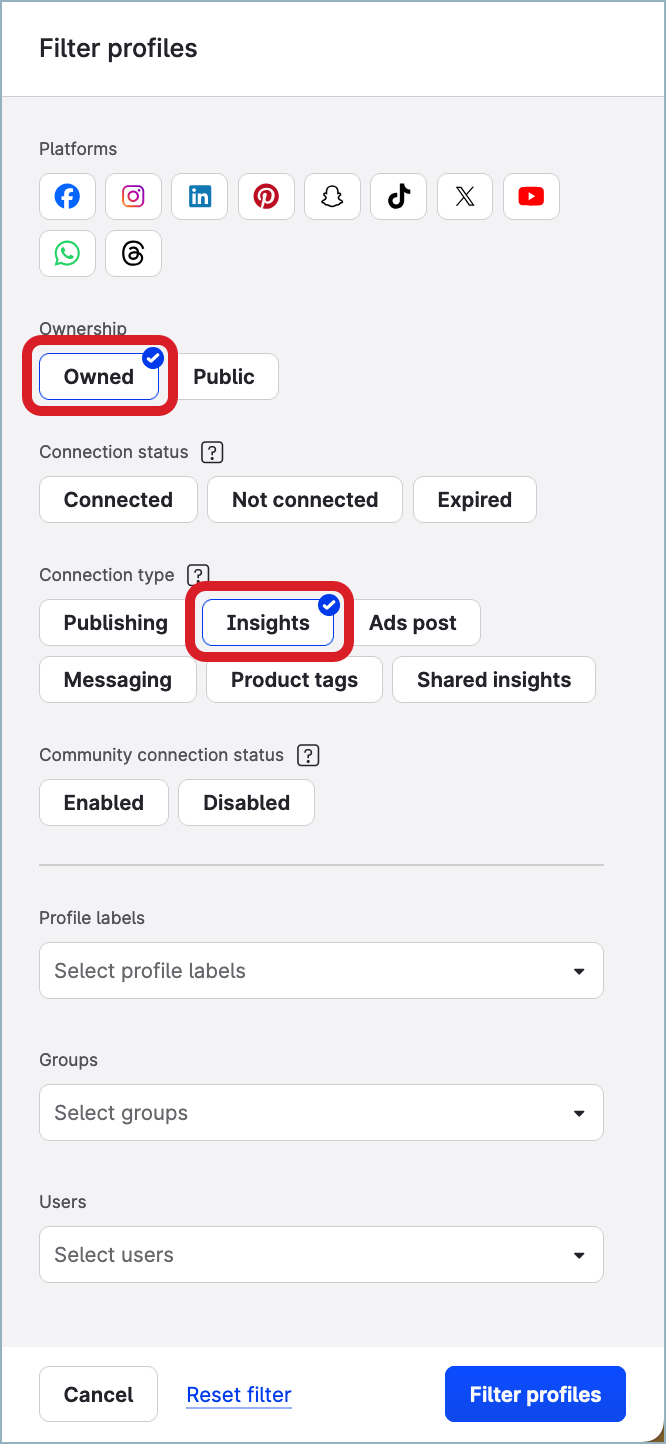Select the WhatsApp platform icon
The image size is (666, 1444).
tap(67, 253)
